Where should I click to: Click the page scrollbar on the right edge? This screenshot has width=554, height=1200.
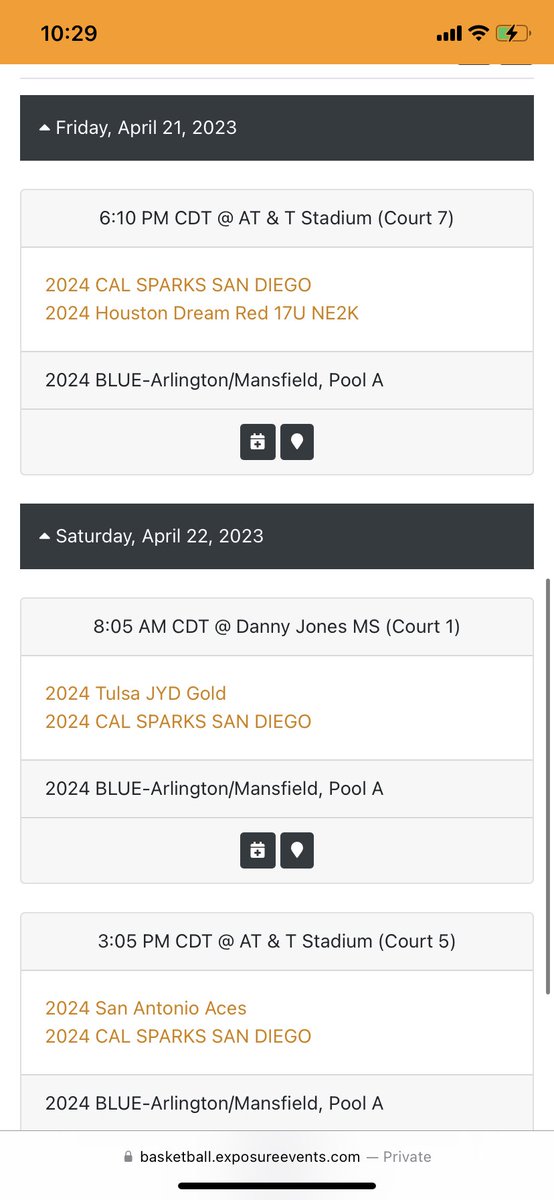click(x=548, y=785)
